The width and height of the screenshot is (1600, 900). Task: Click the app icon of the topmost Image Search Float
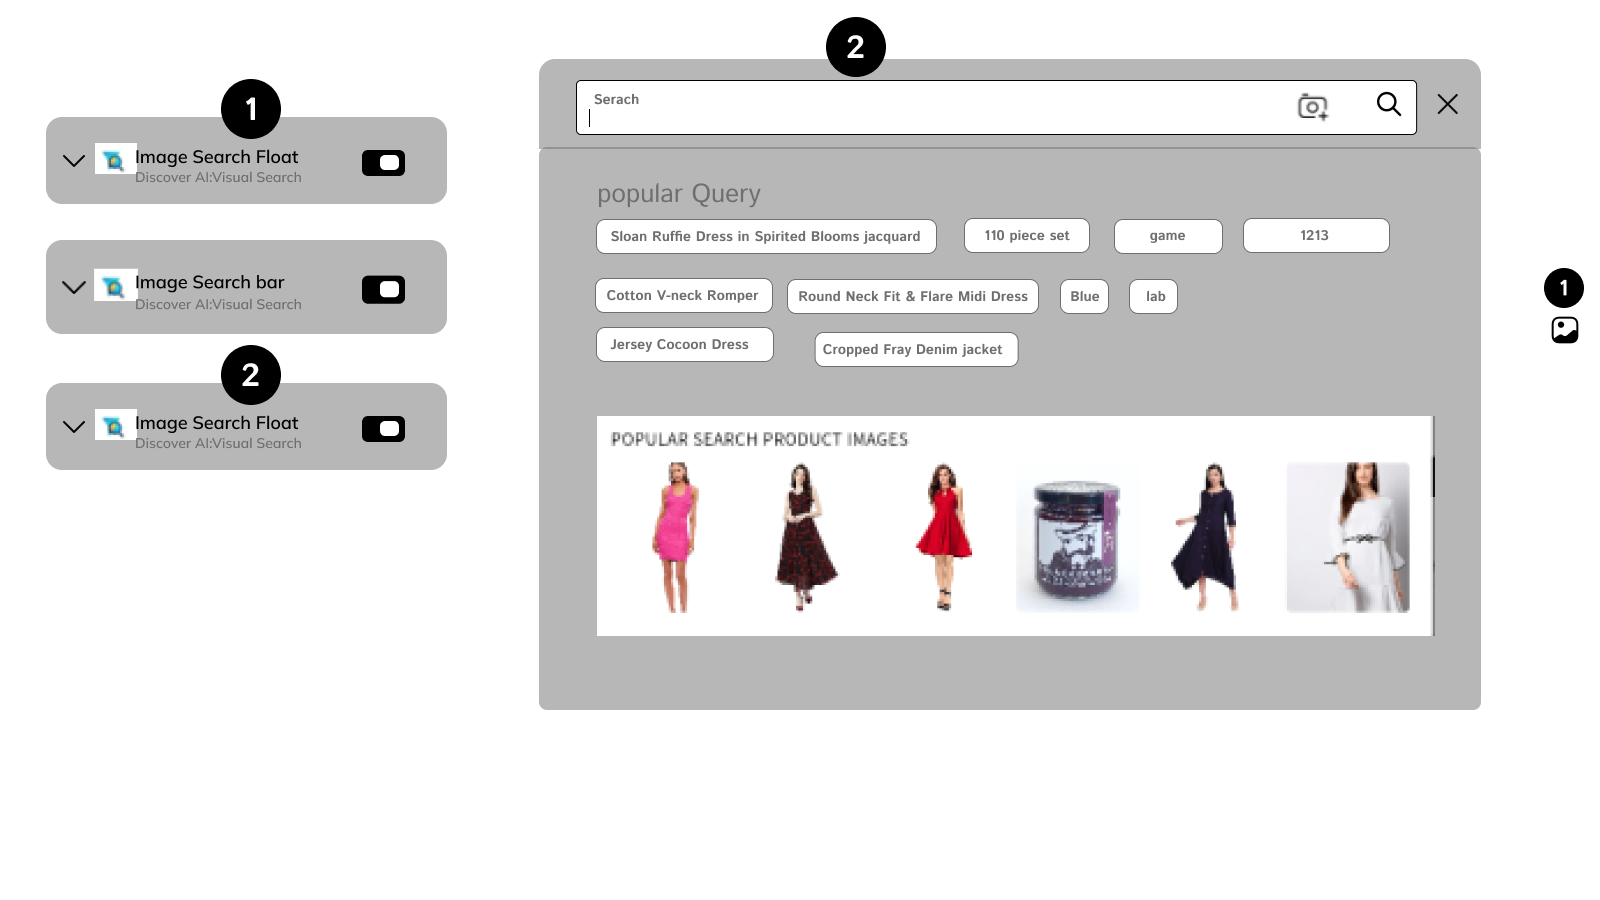coord(115,159)
